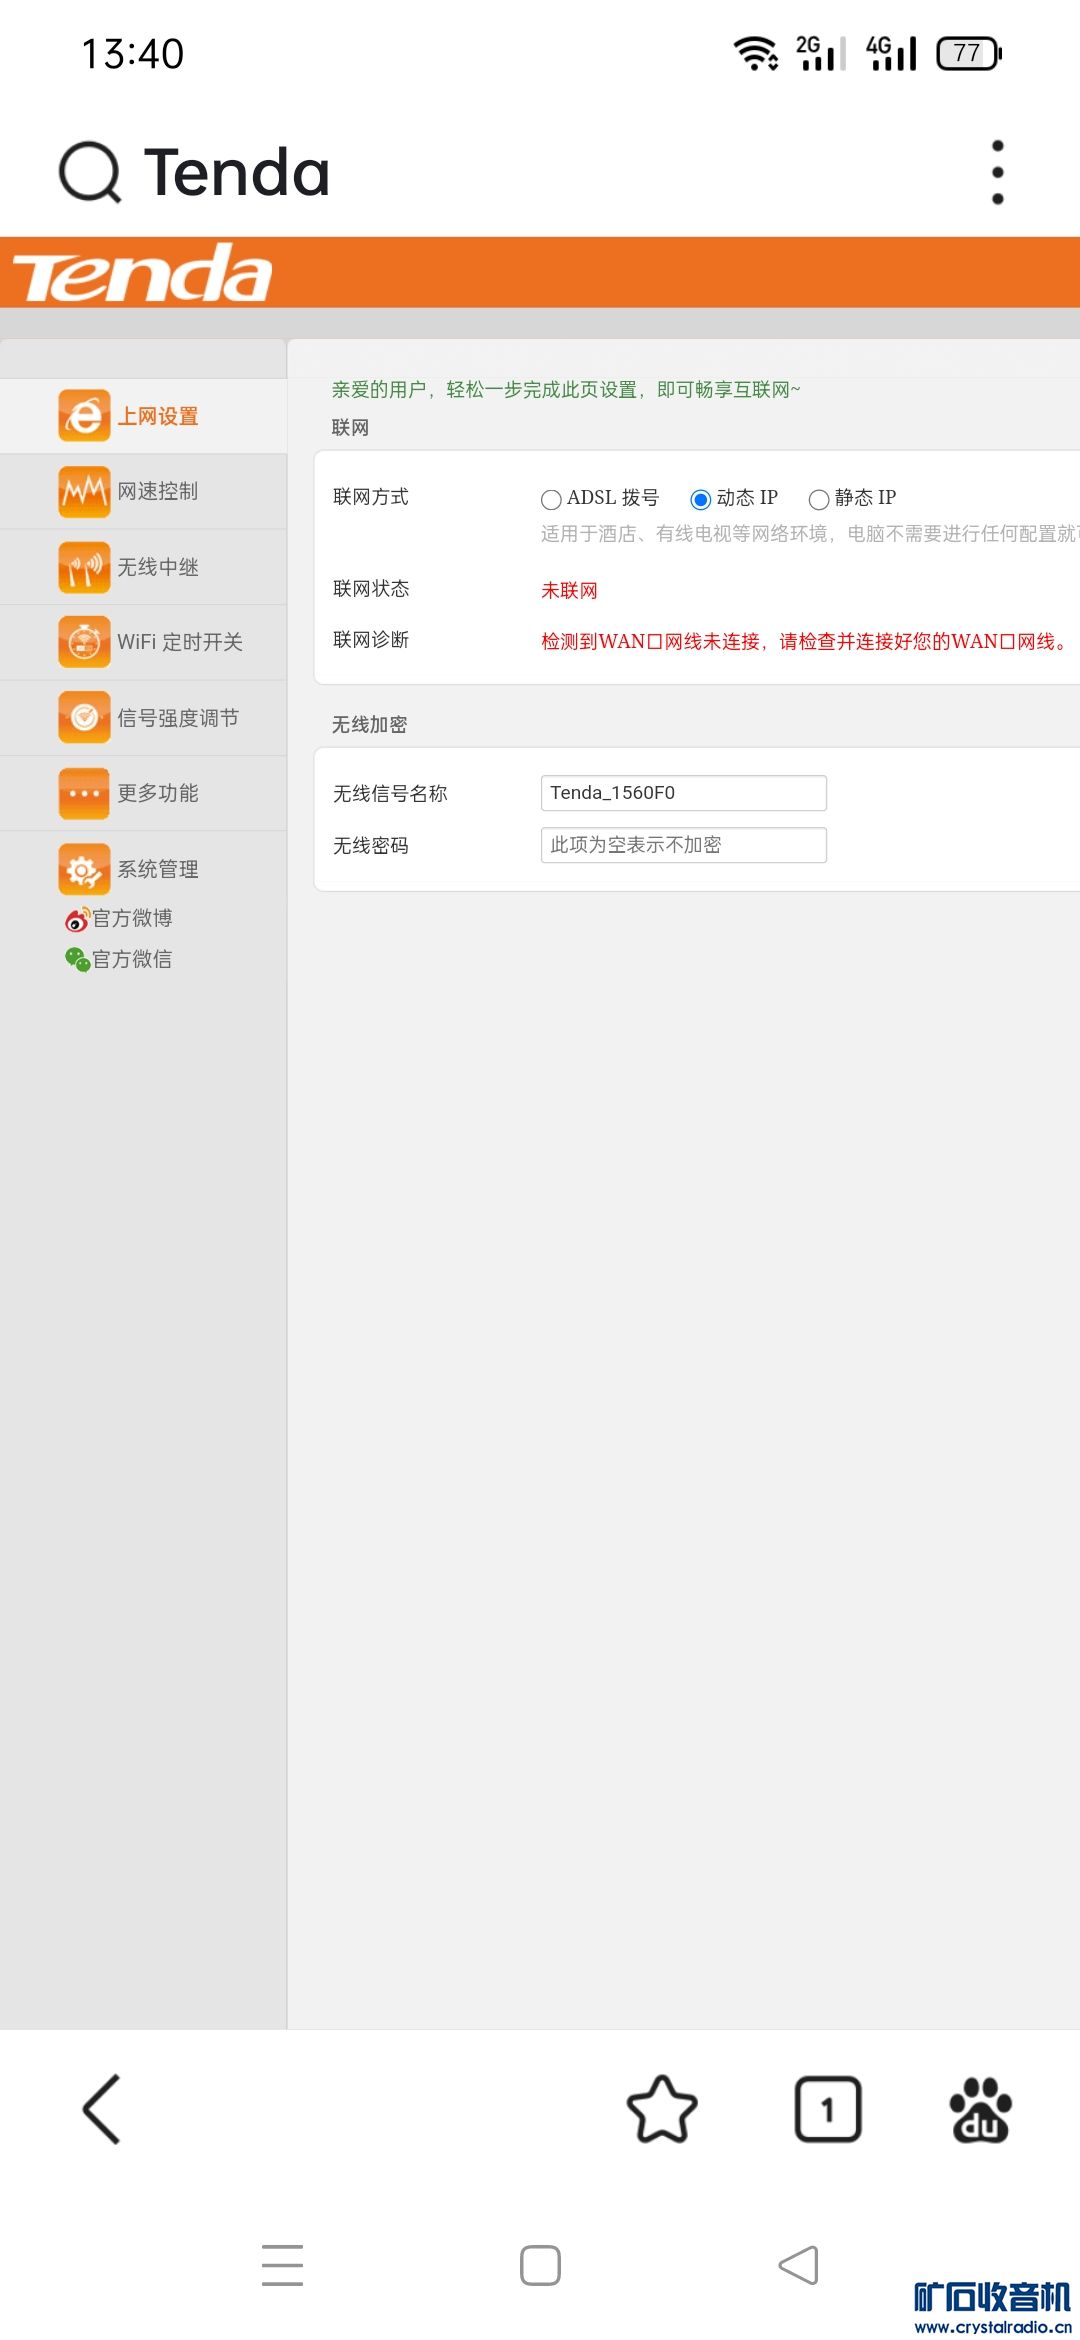The height and width of the screenshot is (2340, 1080).
Task: Bookmark page with star icon
Action: [x=662, y=2109]
